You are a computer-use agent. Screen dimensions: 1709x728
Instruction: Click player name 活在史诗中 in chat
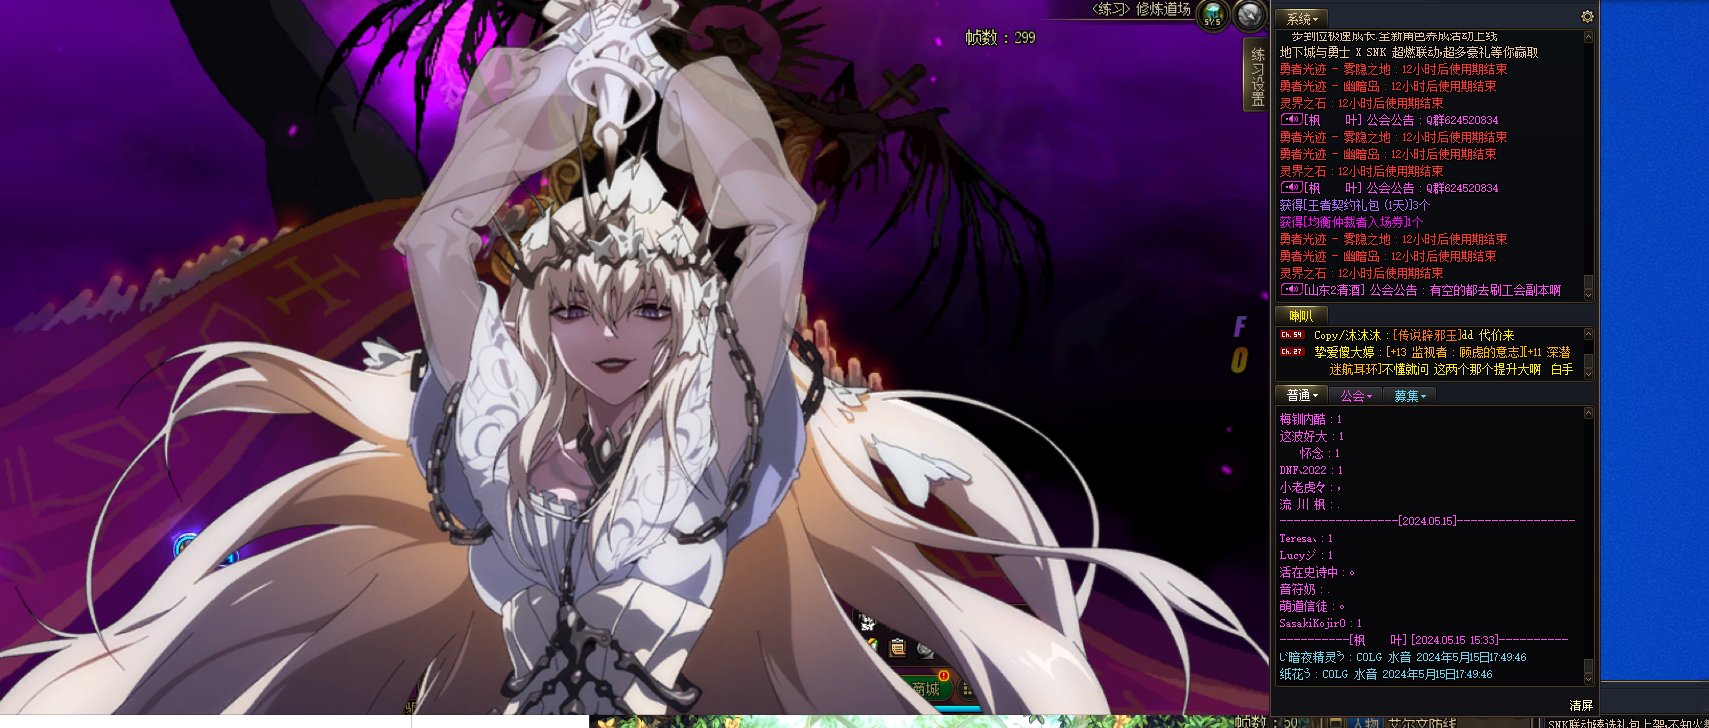tap(1309, 572)
